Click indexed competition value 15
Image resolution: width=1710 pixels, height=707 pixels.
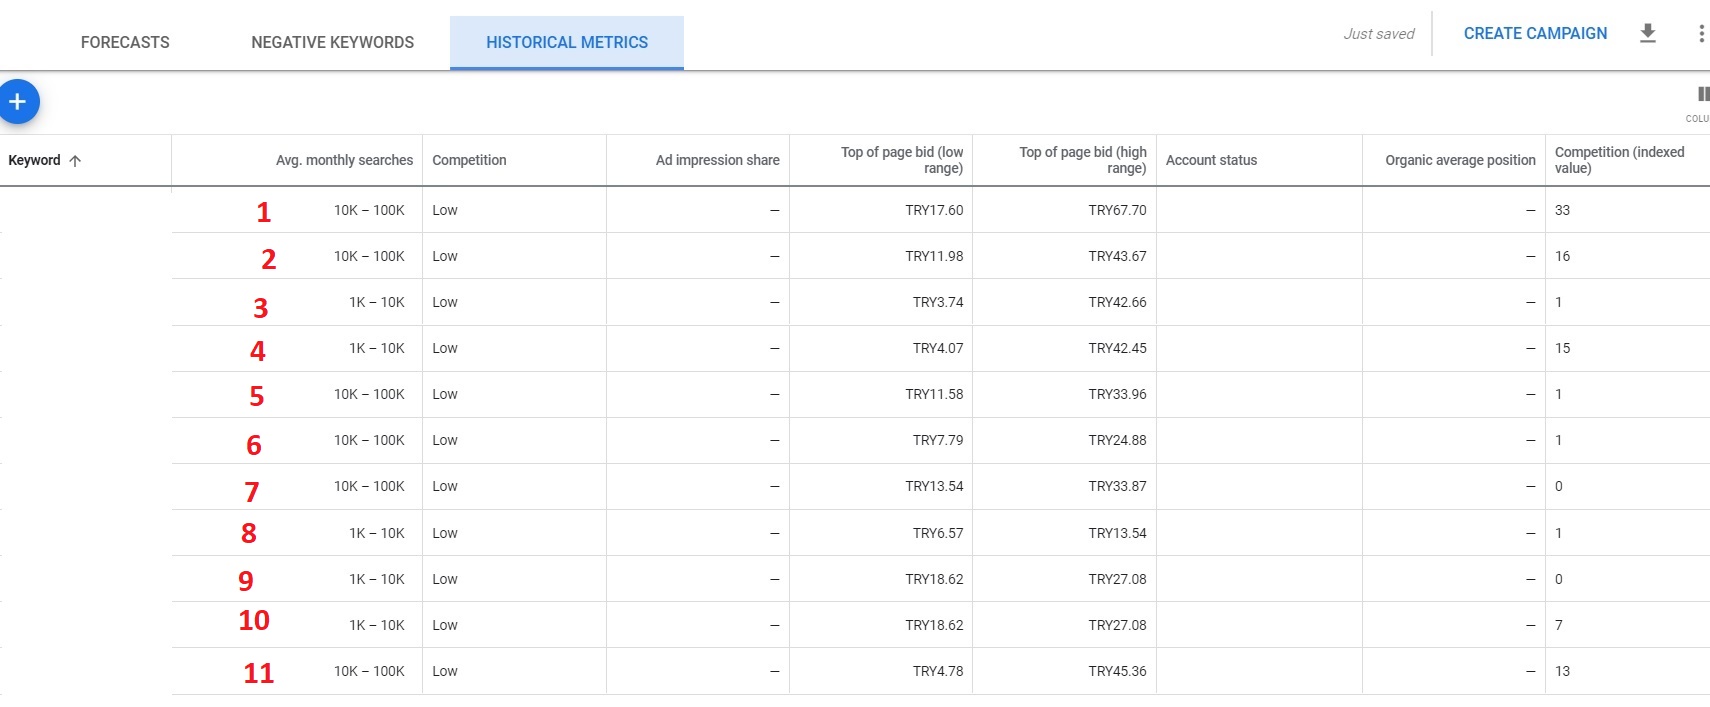coord(1562,348)
